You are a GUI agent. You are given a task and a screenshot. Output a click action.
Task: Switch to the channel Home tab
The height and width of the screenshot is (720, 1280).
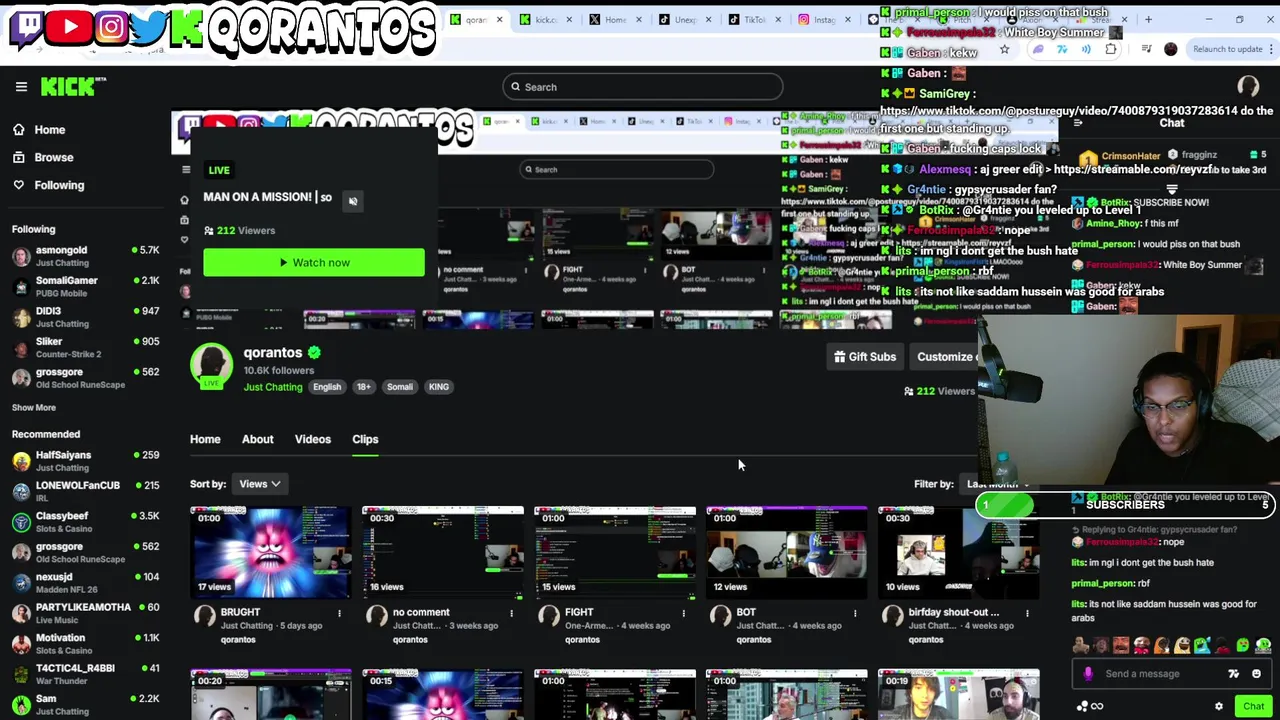coord(205,439)
